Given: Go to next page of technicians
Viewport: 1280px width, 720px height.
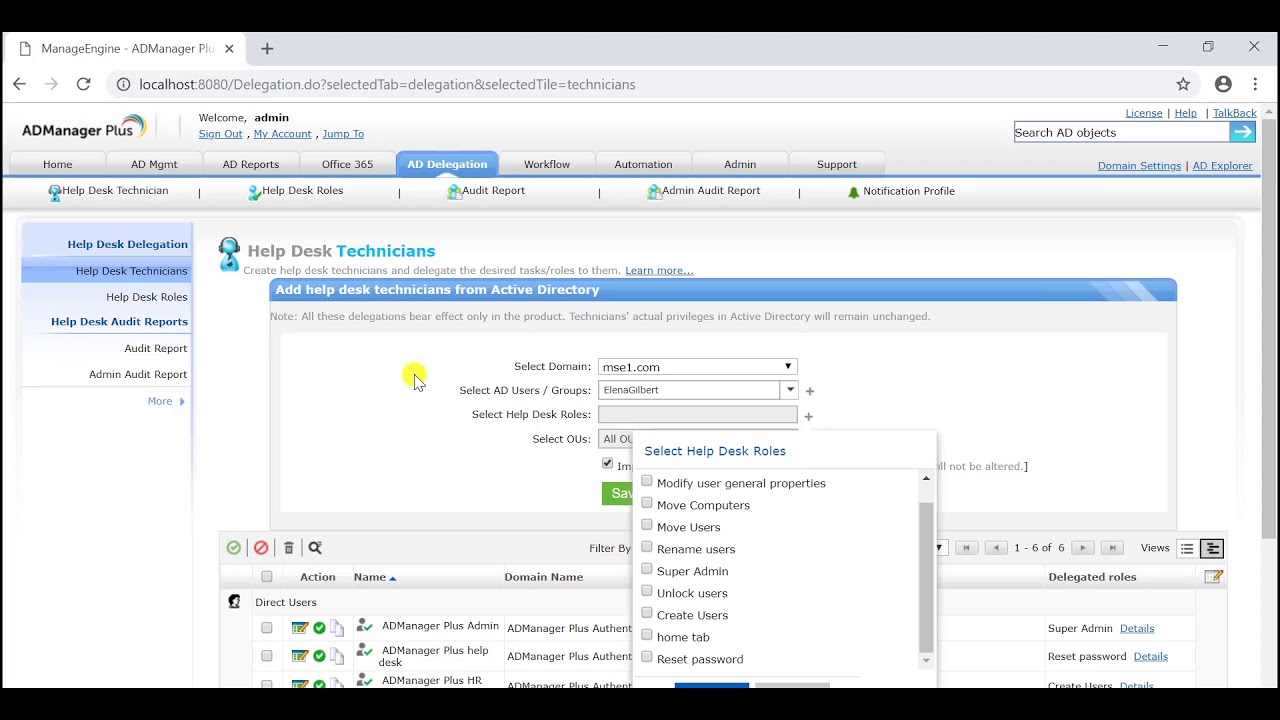Looking at the screenshot, I should coord(1083,548).
